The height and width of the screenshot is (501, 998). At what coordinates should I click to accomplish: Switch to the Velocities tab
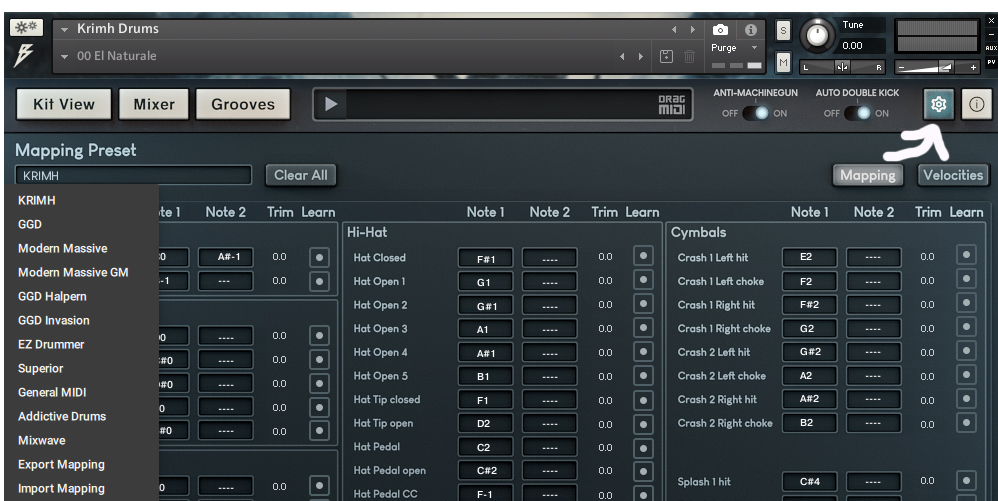953,175
